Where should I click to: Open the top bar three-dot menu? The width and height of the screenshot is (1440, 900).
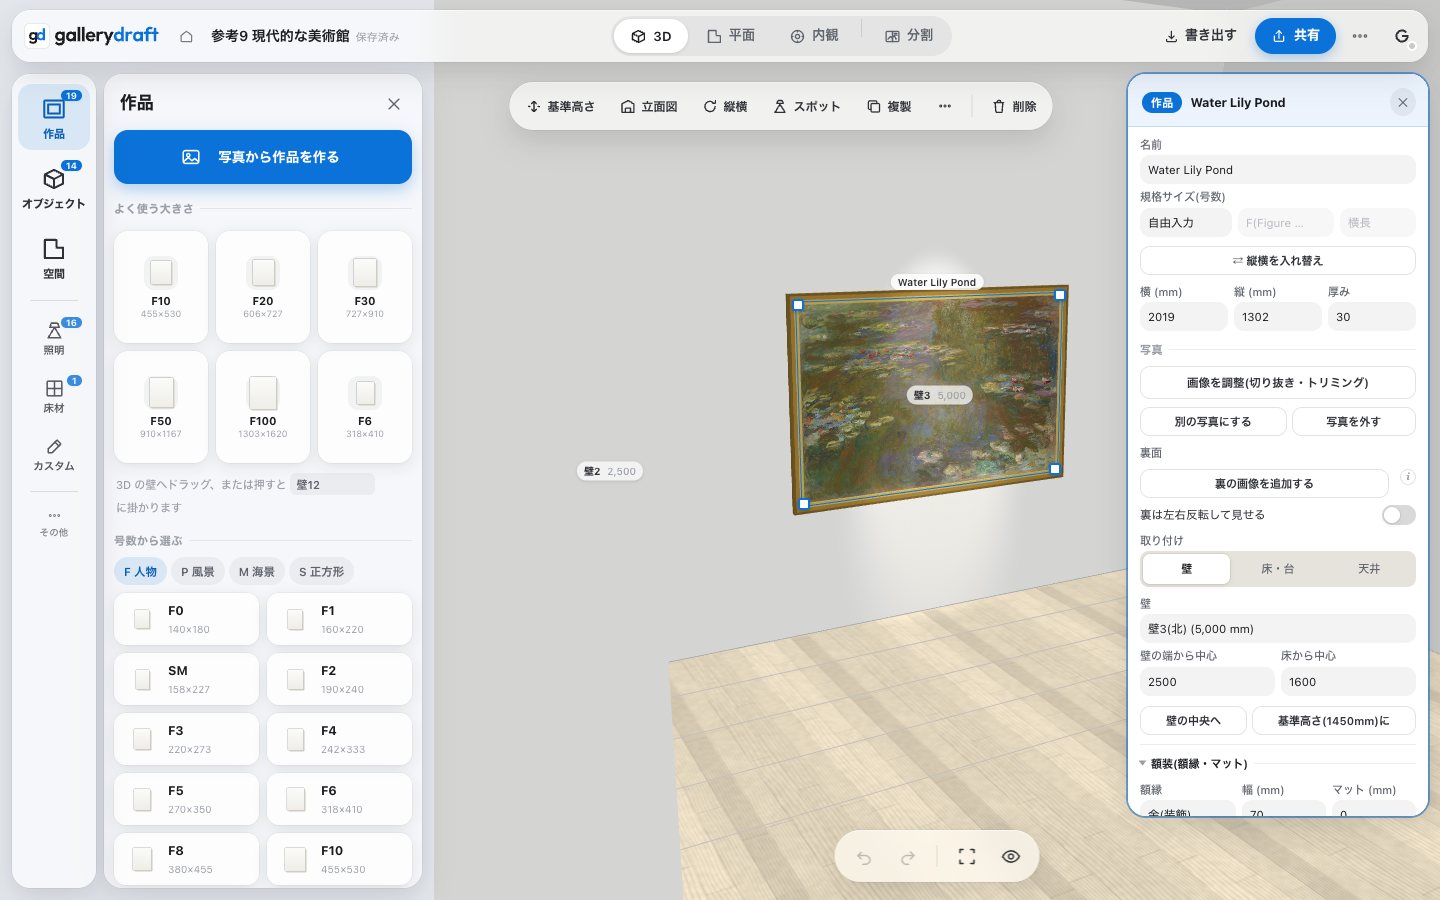(1360, 36)
